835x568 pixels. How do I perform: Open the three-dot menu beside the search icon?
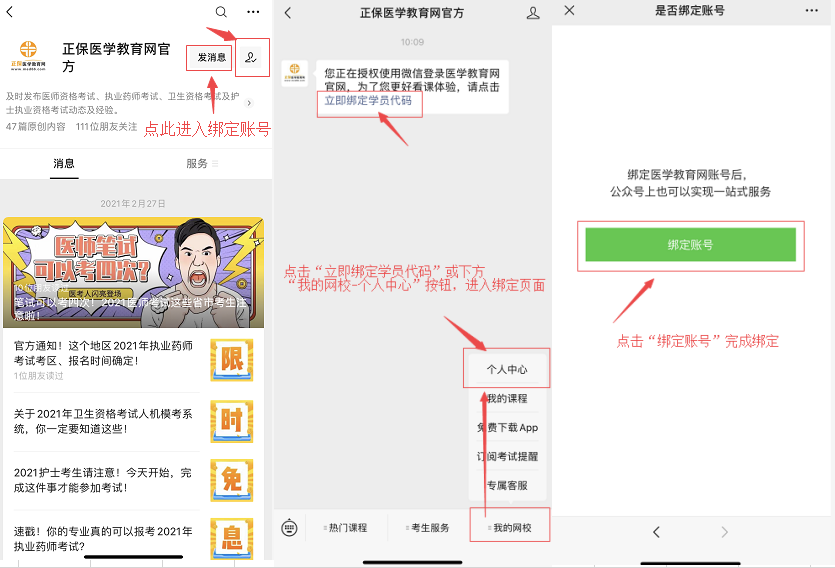coord(253,12)
